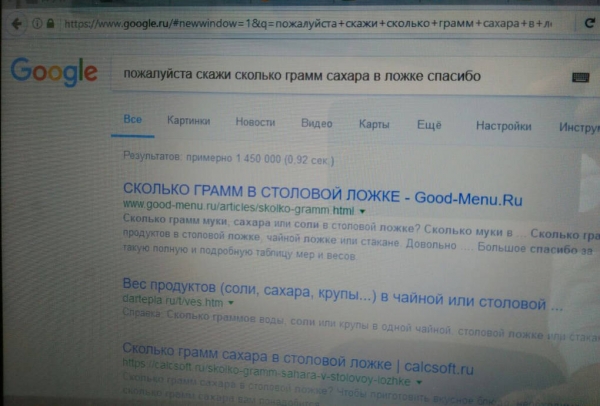Open the on-screen keyboard icon in the search box
Screen dimensions: 600x406
[580, 78]
